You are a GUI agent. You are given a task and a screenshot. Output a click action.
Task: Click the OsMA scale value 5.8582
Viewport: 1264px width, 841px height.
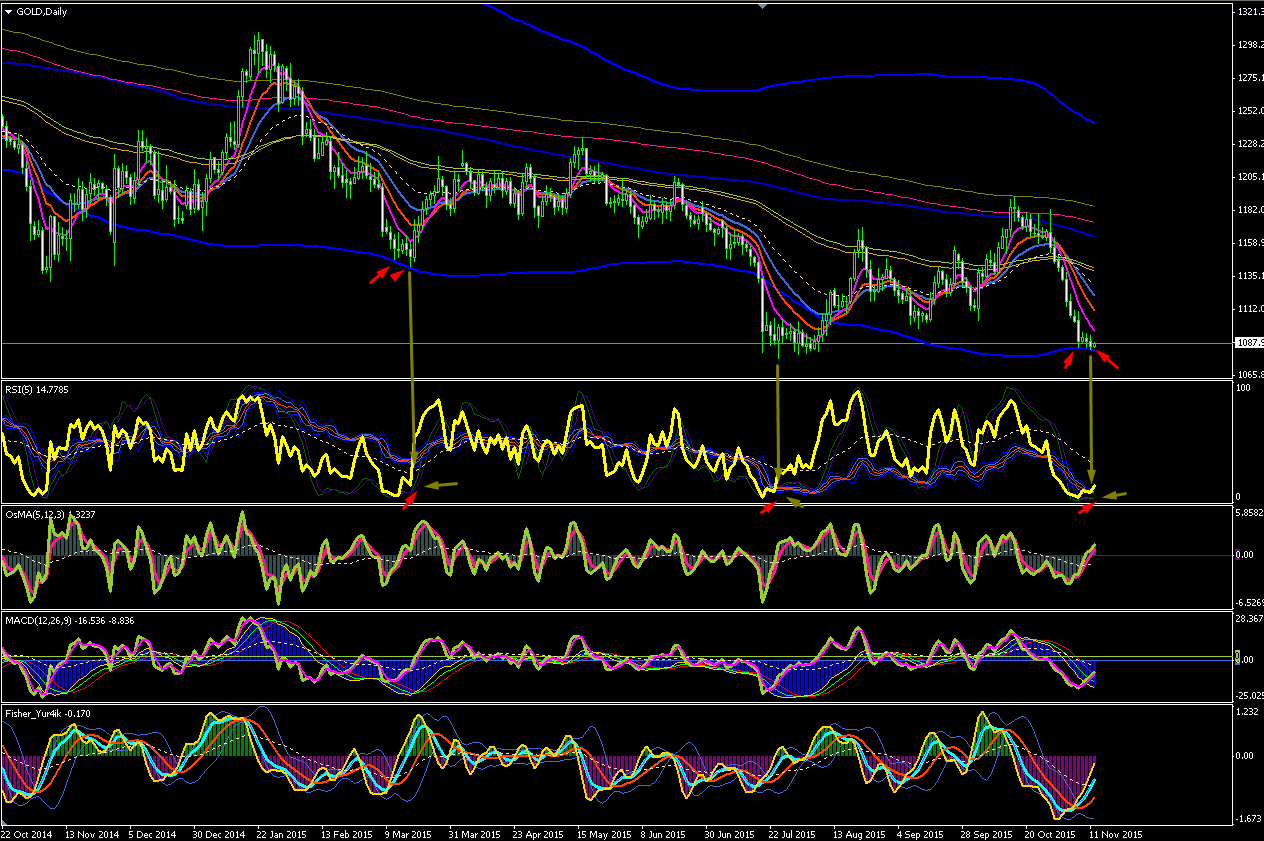click(1250, 512)
